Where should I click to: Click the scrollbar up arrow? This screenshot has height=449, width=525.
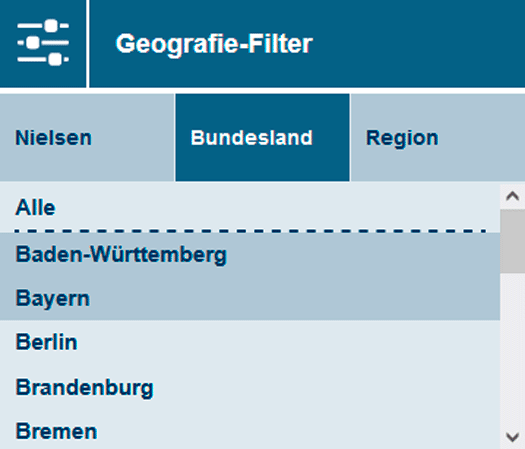(x=512, y=196)
